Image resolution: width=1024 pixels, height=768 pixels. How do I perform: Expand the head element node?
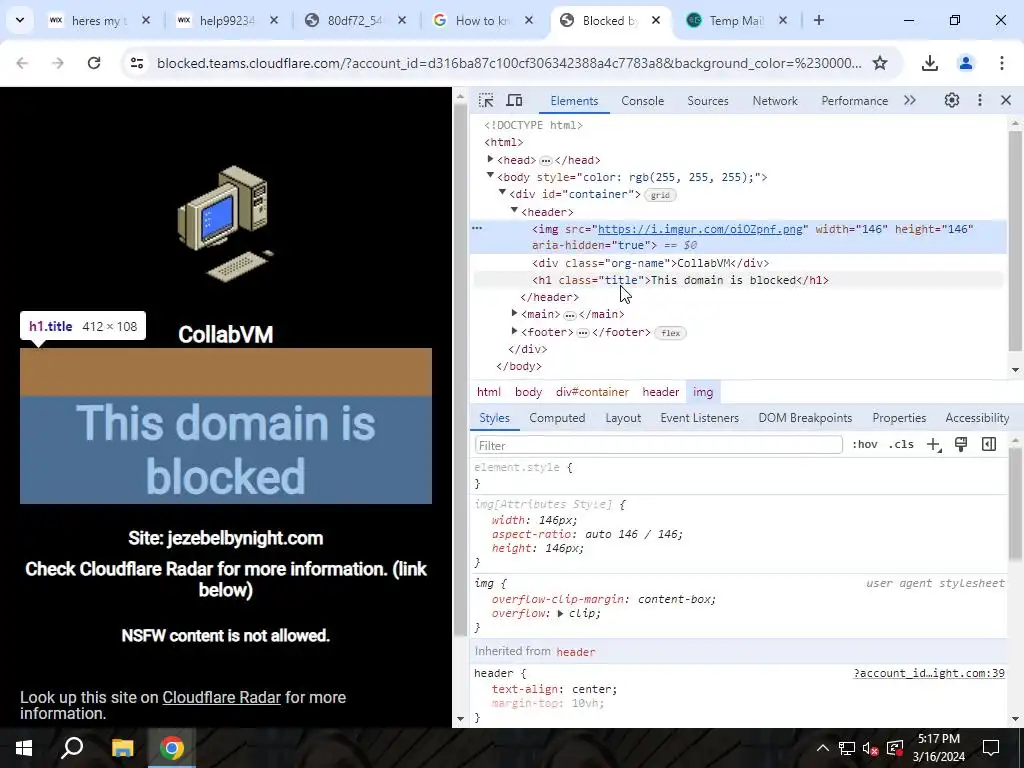490,159
